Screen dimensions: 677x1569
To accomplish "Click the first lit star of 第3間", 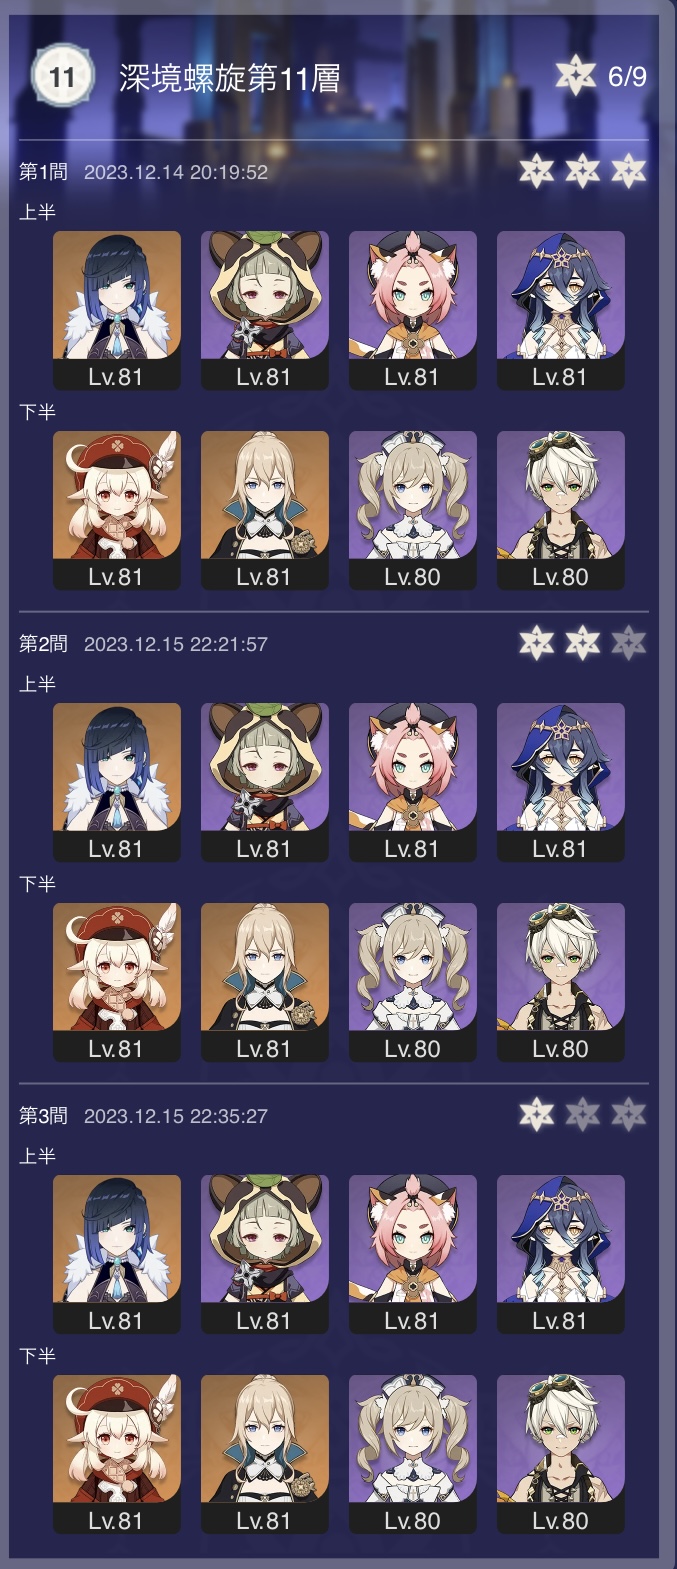I will (537, 1115).
